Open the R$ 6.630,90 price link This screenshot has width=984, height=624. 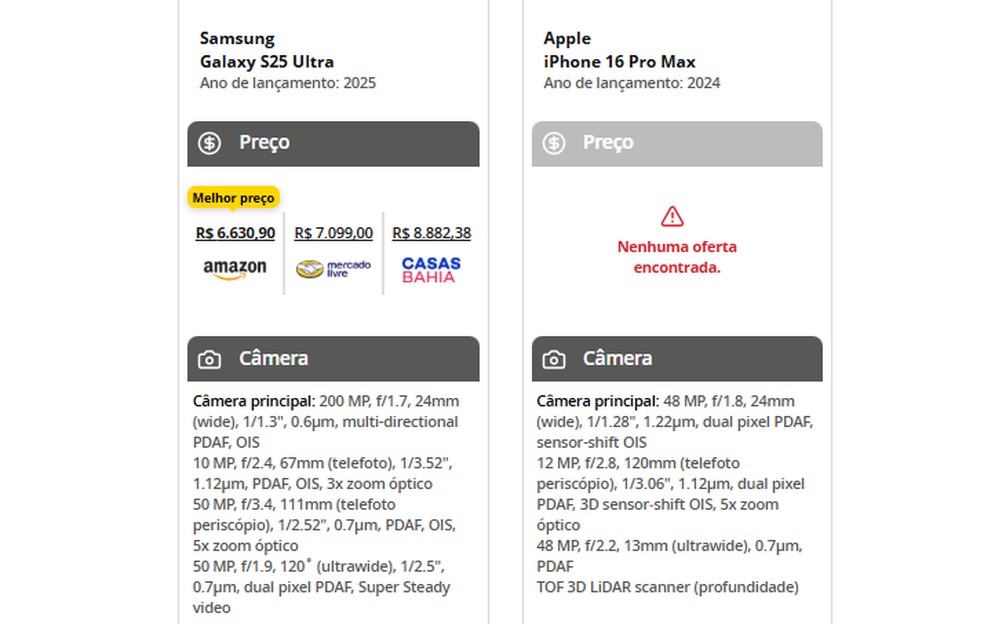point(235,233)
